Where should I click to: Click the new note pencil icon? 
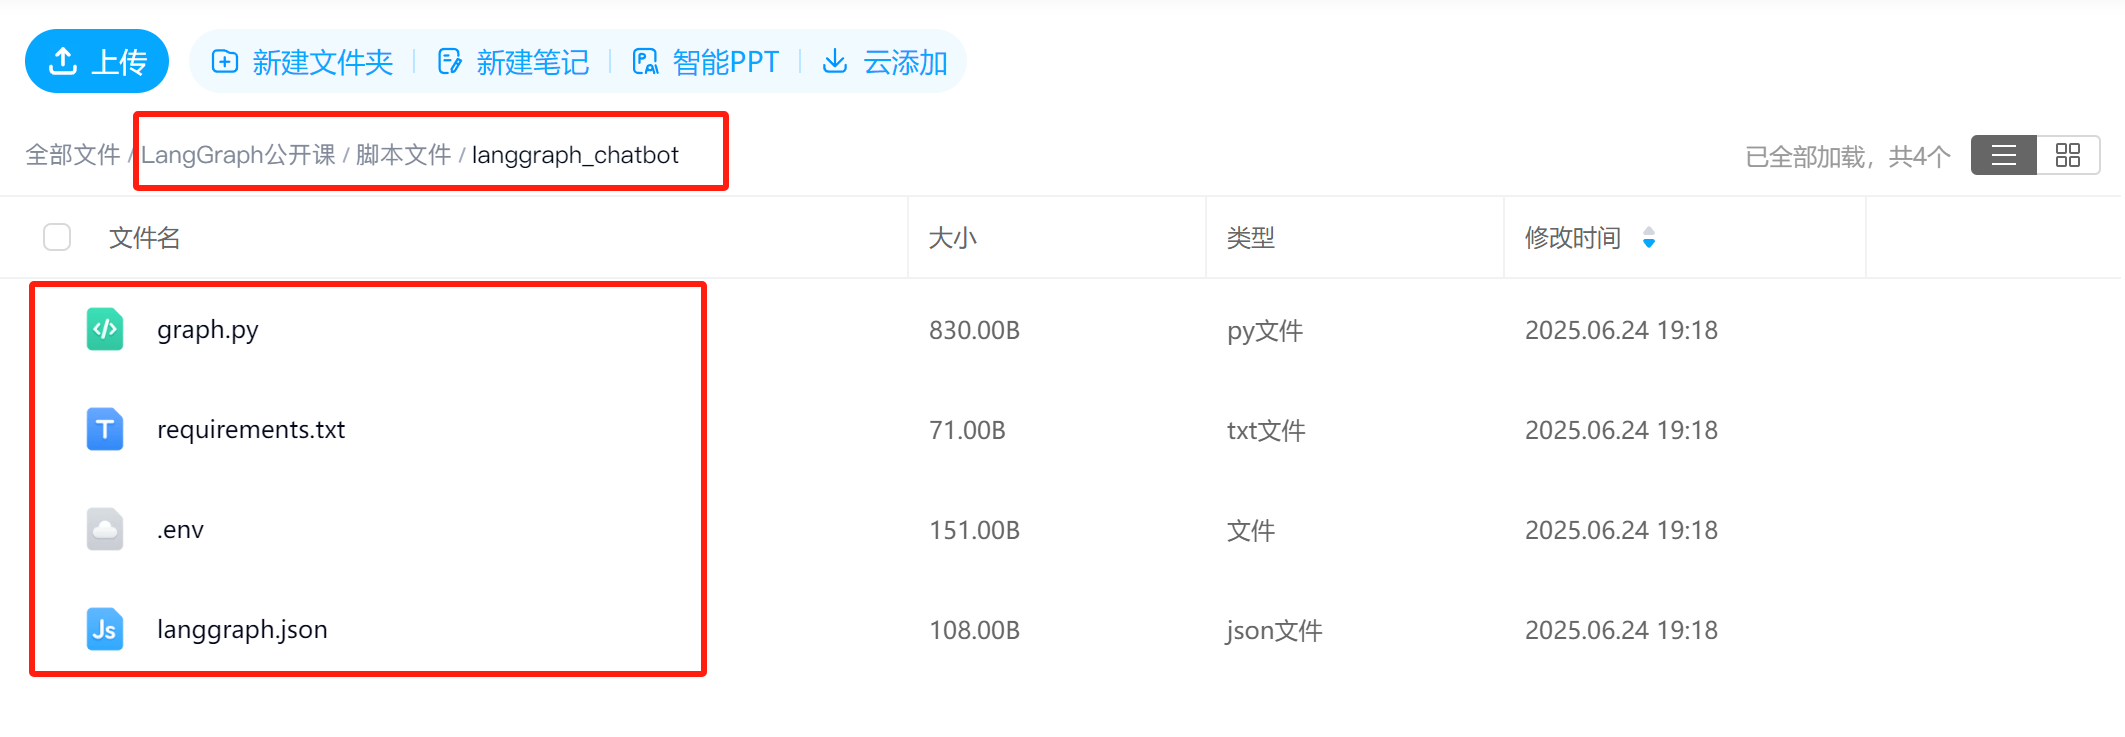450,62
